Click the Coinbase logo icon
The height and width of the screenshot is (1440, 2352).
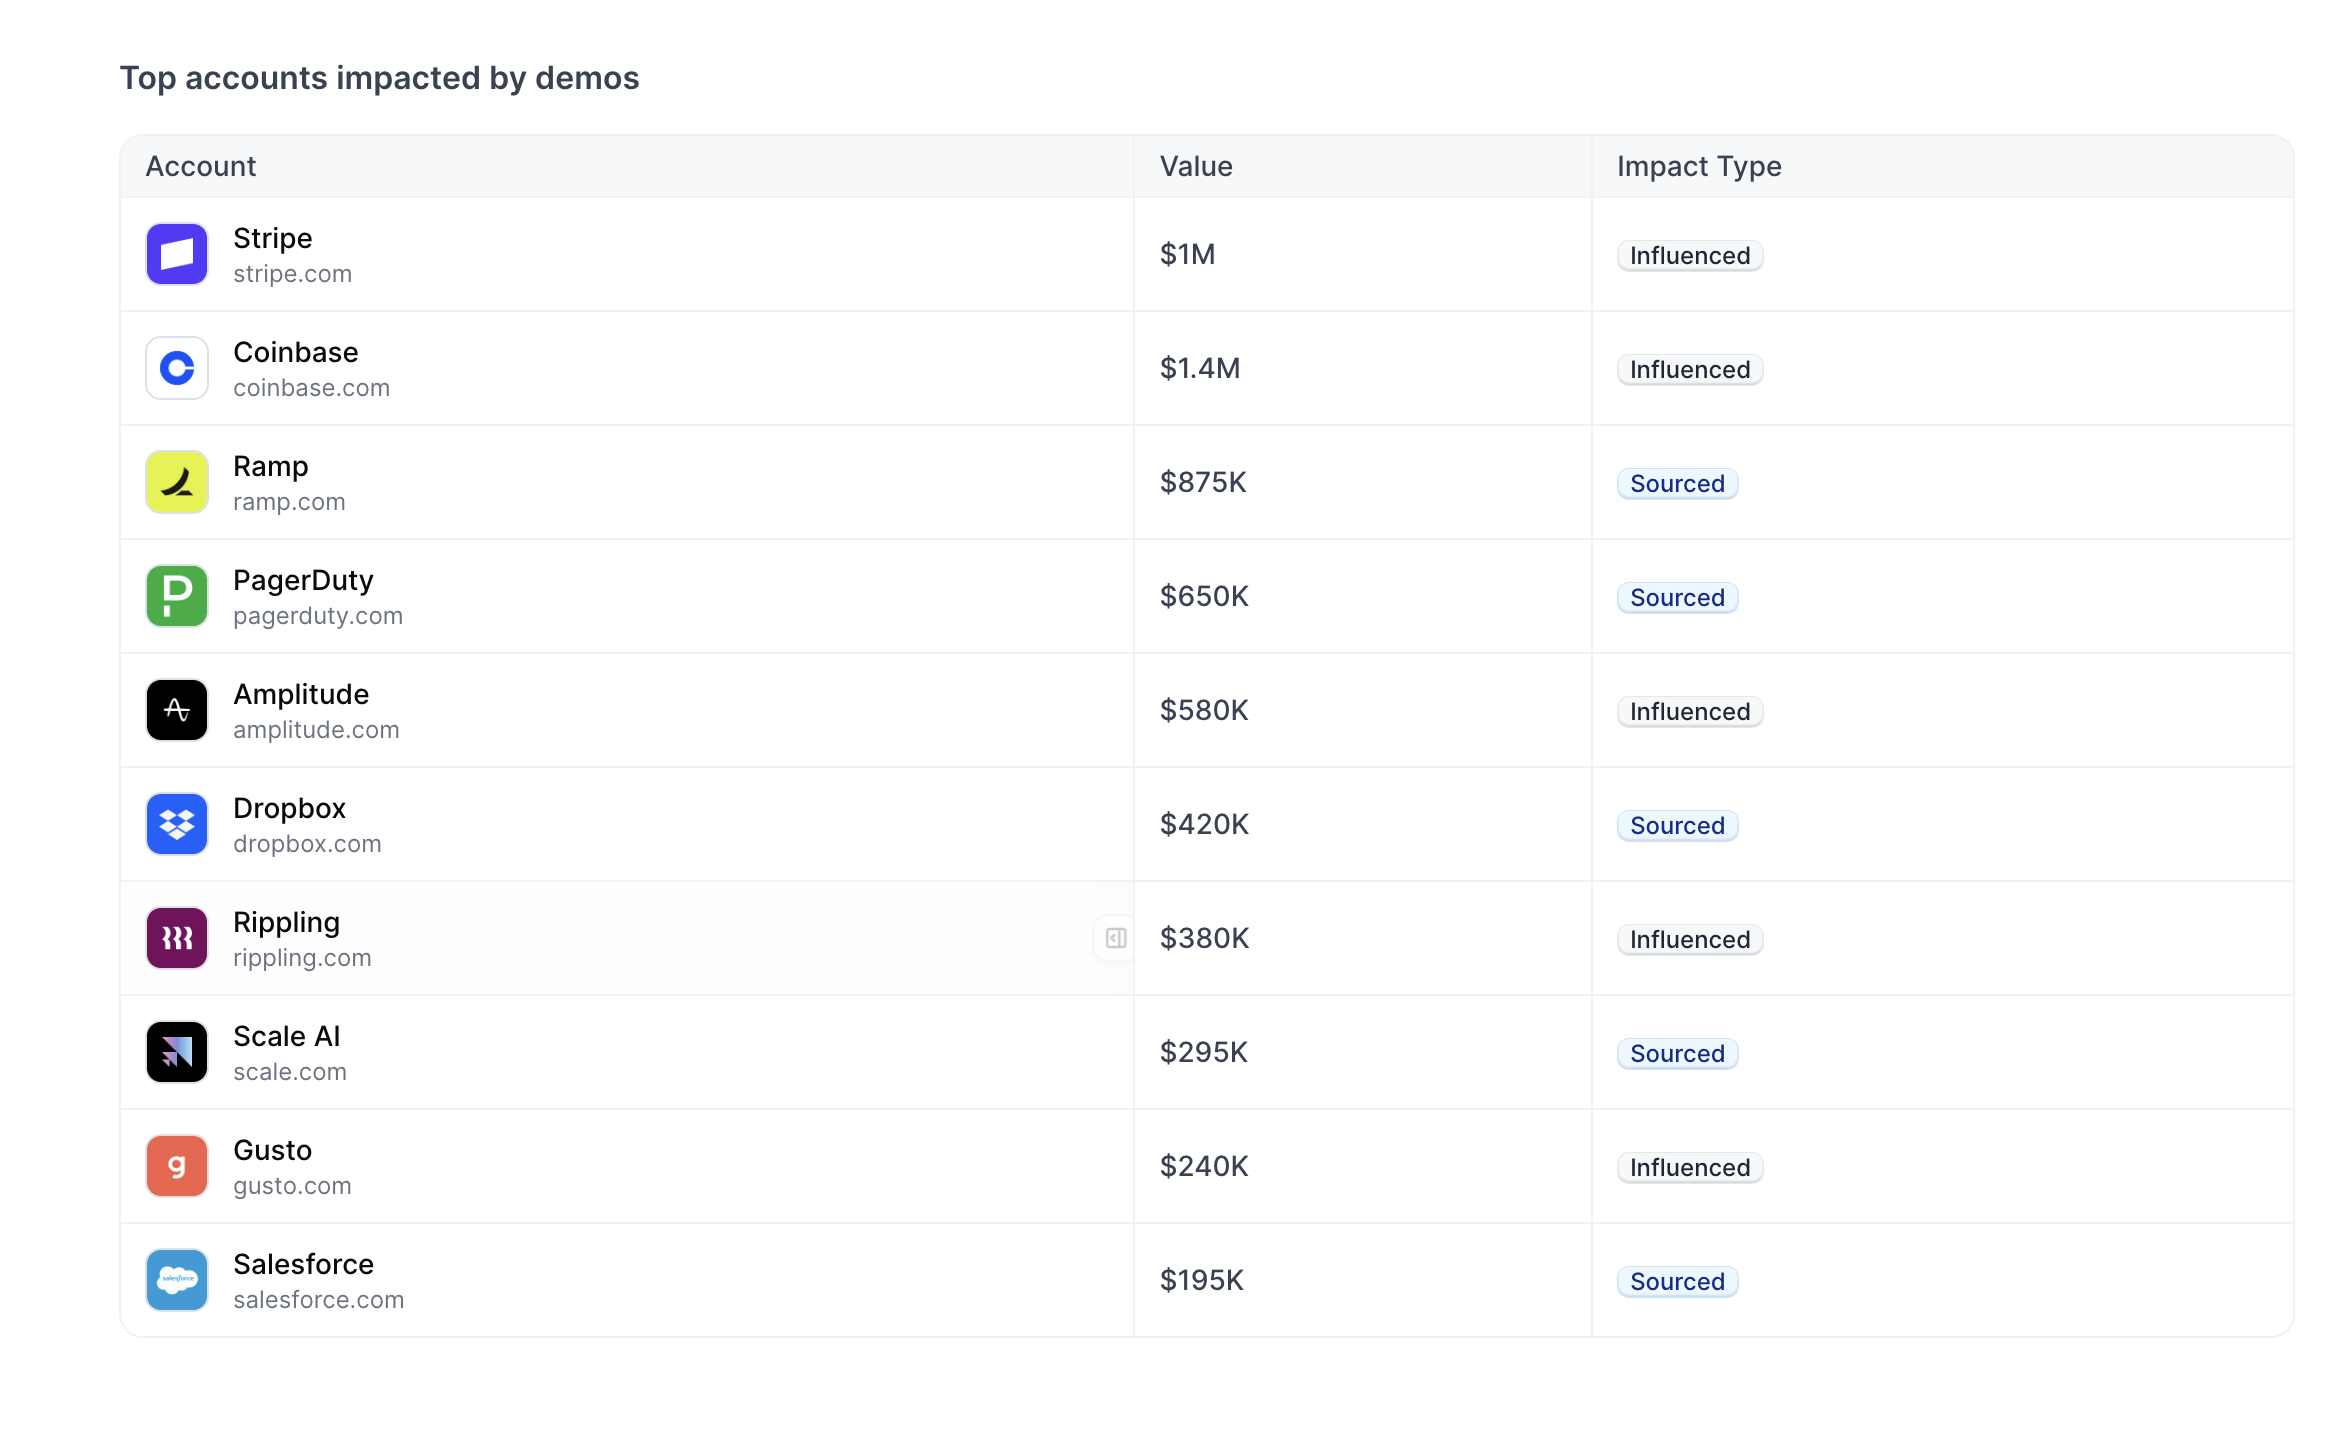pyautogui.click(x=176, y=368)
